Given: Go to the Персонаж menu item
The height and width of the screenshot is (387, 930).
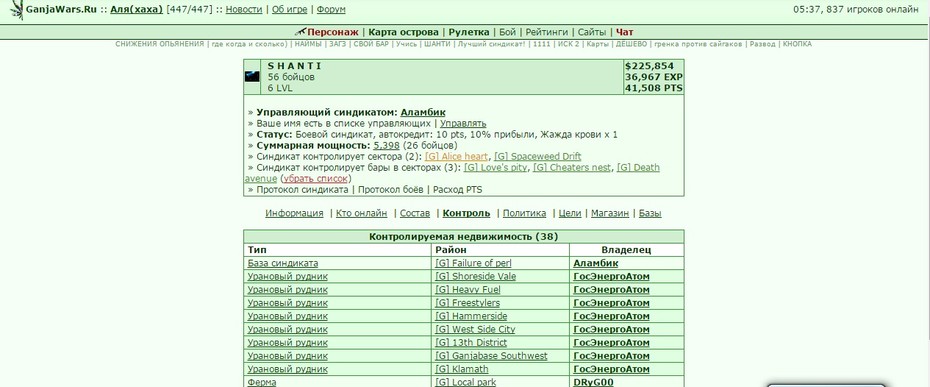Looking at the screenshot, I should click(333, 32).
